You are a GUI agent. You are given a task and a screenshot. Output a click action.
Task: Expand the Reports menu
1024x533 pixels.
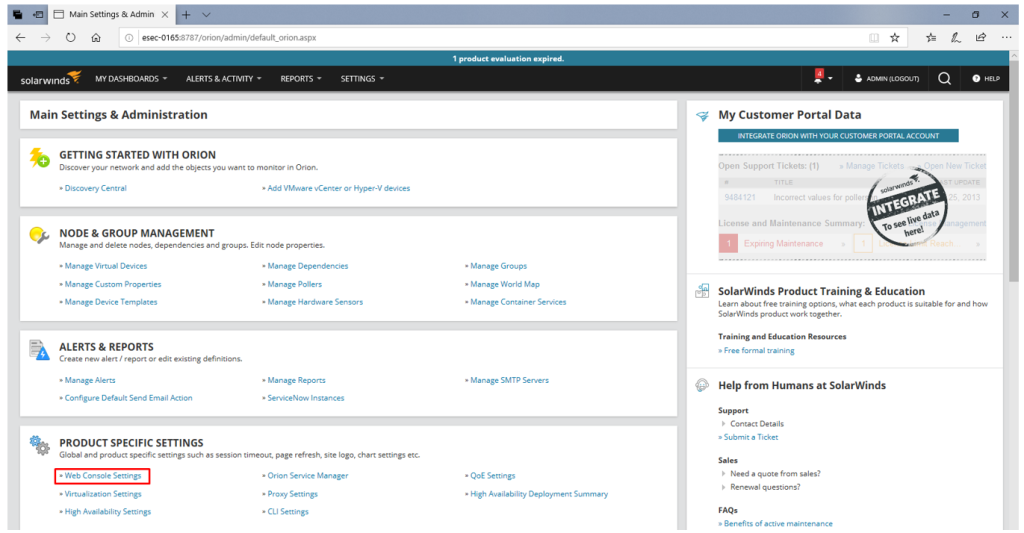(300, 78)
